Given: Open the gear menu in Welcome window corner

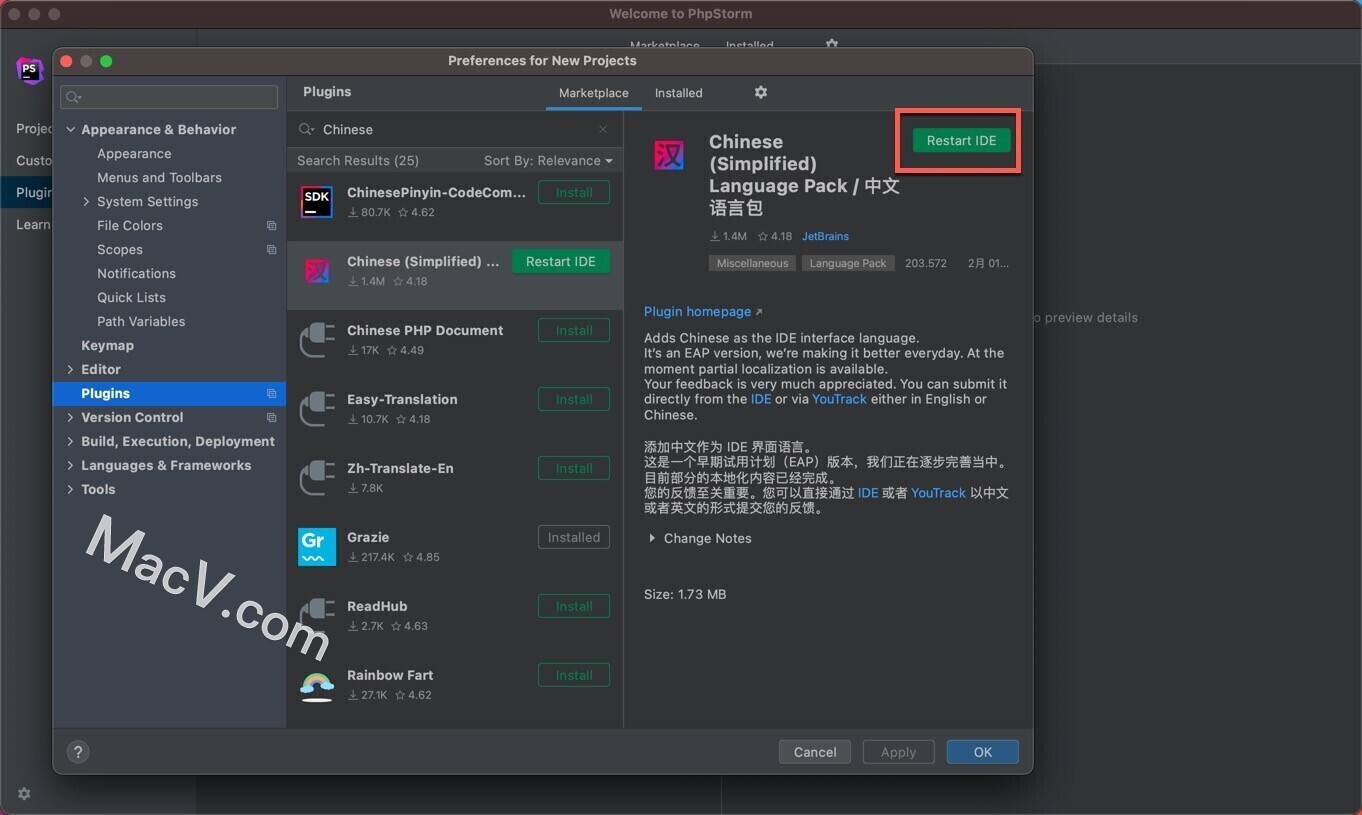Looking at the screenshot, I should pos(24,793).
